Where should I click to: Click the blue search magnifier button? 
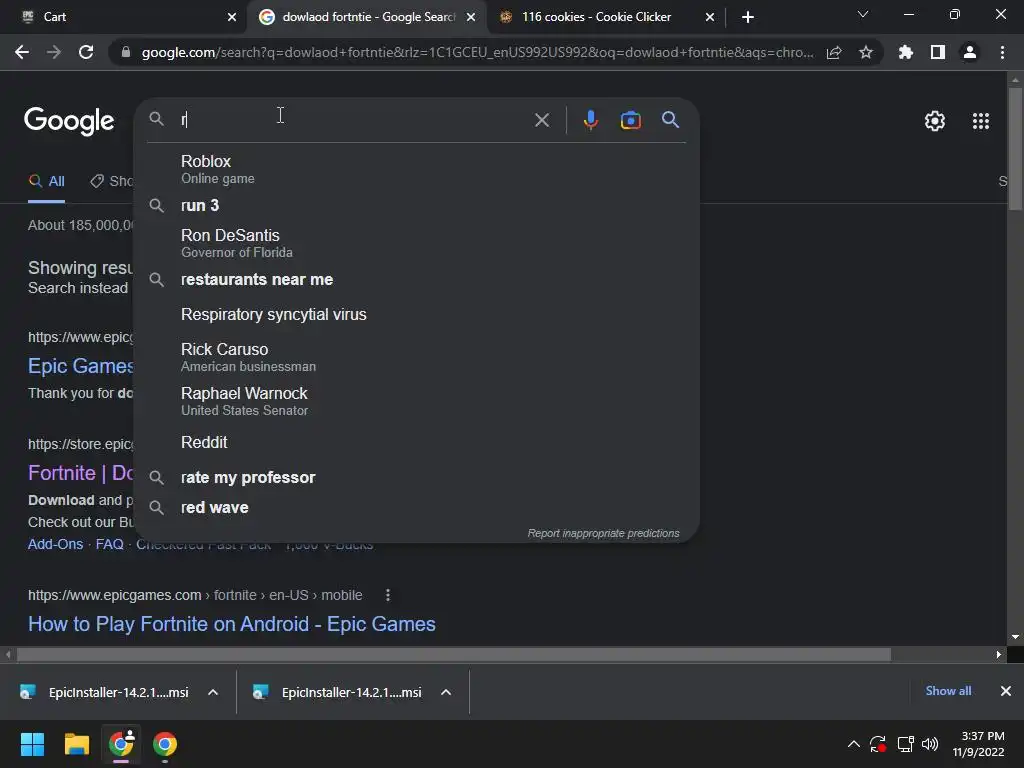click(670, 120)
